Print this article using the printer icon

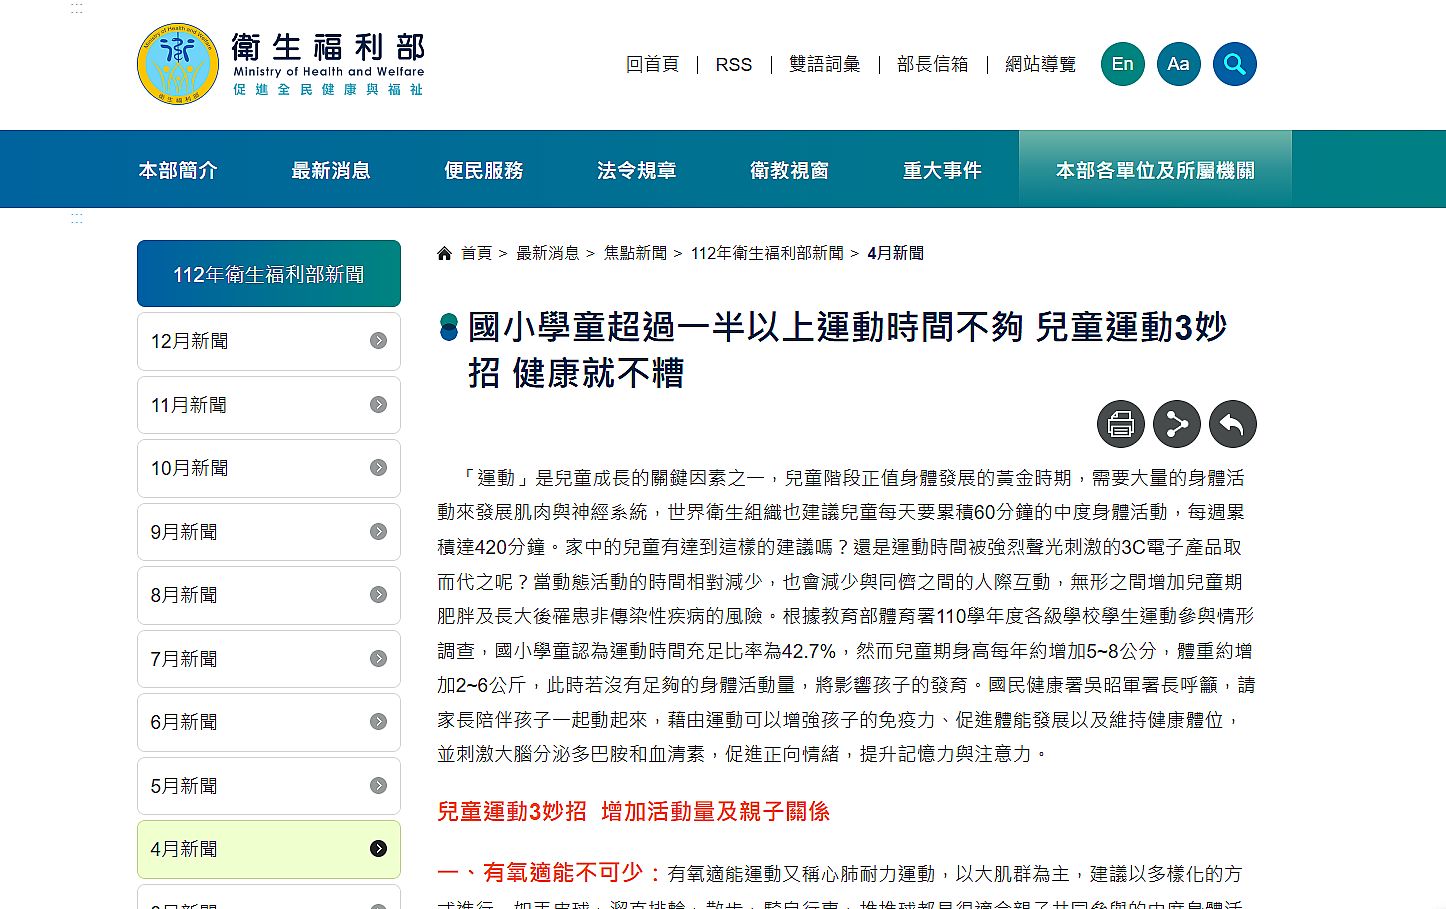click(1120, 424)
